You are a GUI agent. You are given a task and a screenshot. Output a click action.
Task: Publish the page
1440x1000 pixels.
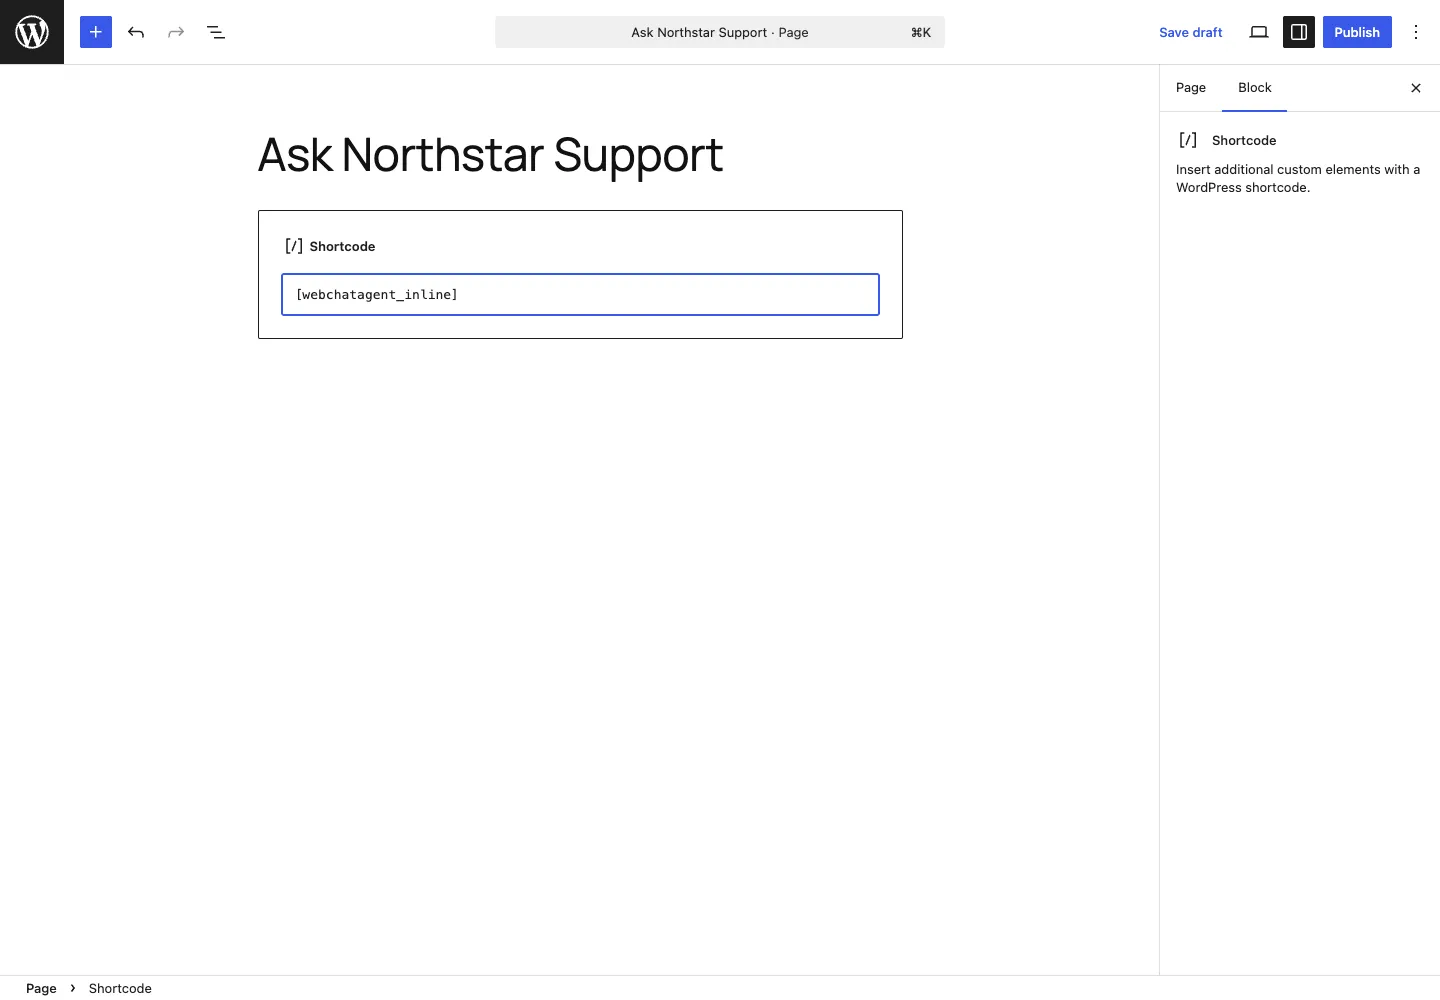coord(1357,32)
